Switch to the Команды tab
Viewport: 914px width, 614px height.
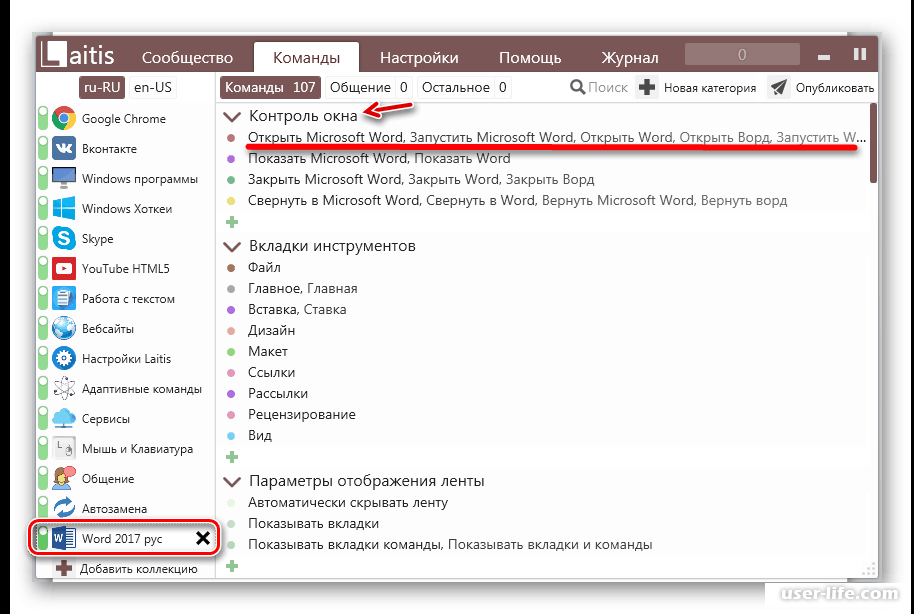click(x=306, y=57)
